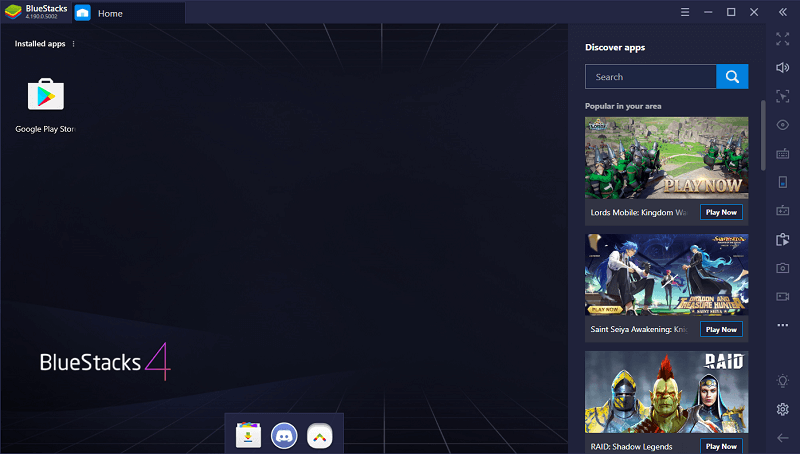This screenshot has width=800, height=454.
Task: Maximize the BlueStacks window
Action: click(x=731, y=12)
